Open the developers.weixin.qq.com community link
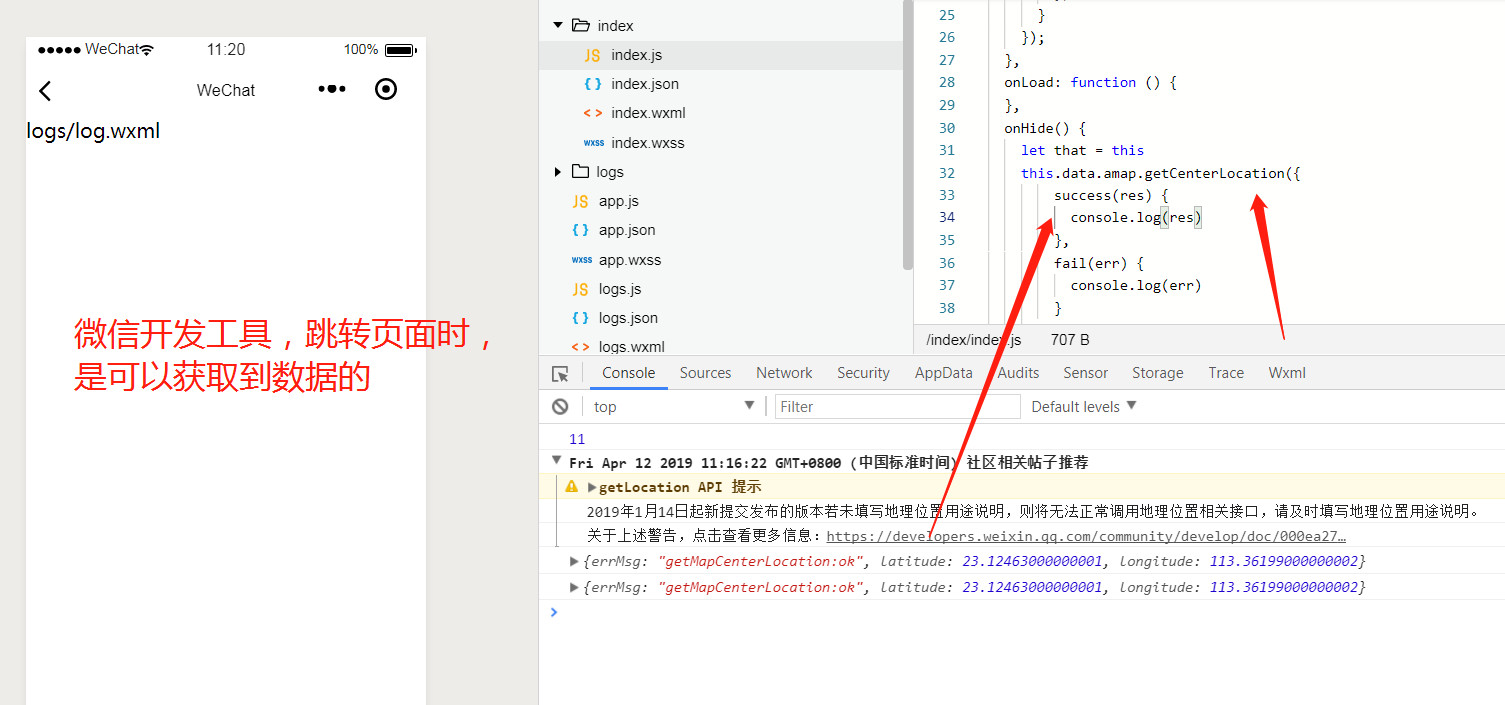Screen dimensions: 1505x705 tap(1086, 536)
